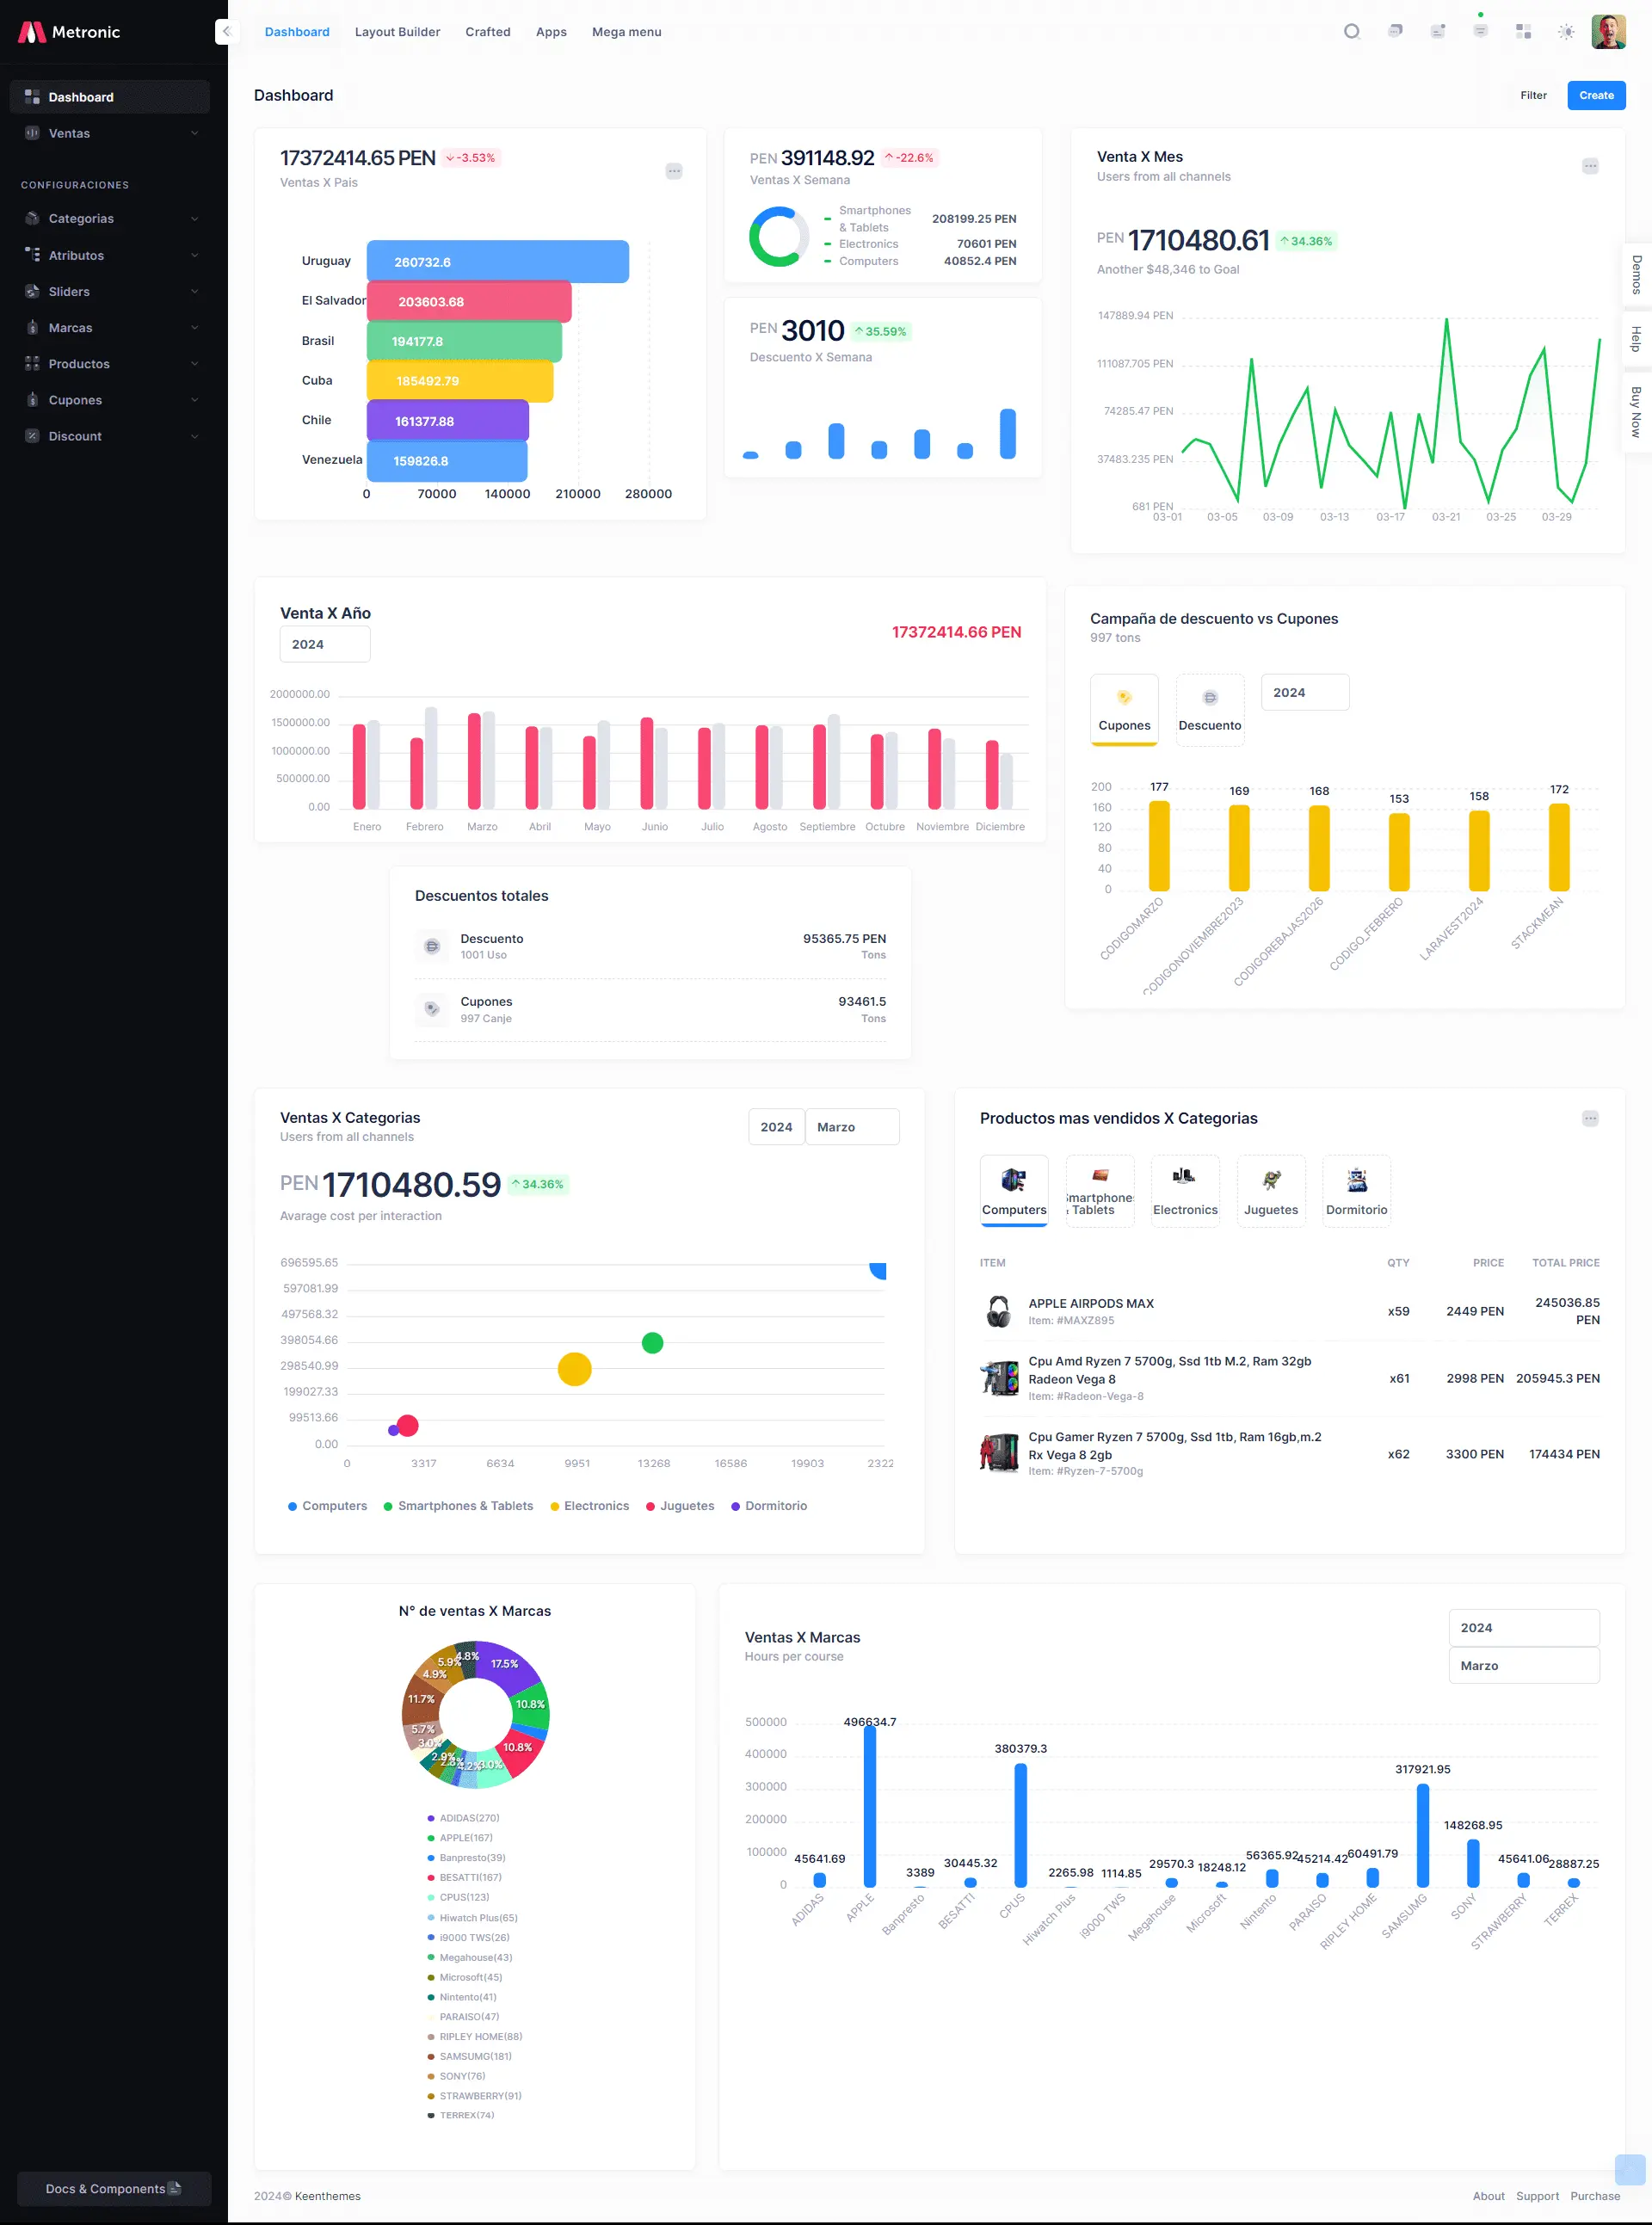Viewport: 1652px width, 2225px height.
Task: Click the search magnifier icon in header
Action: point(1352,31)
